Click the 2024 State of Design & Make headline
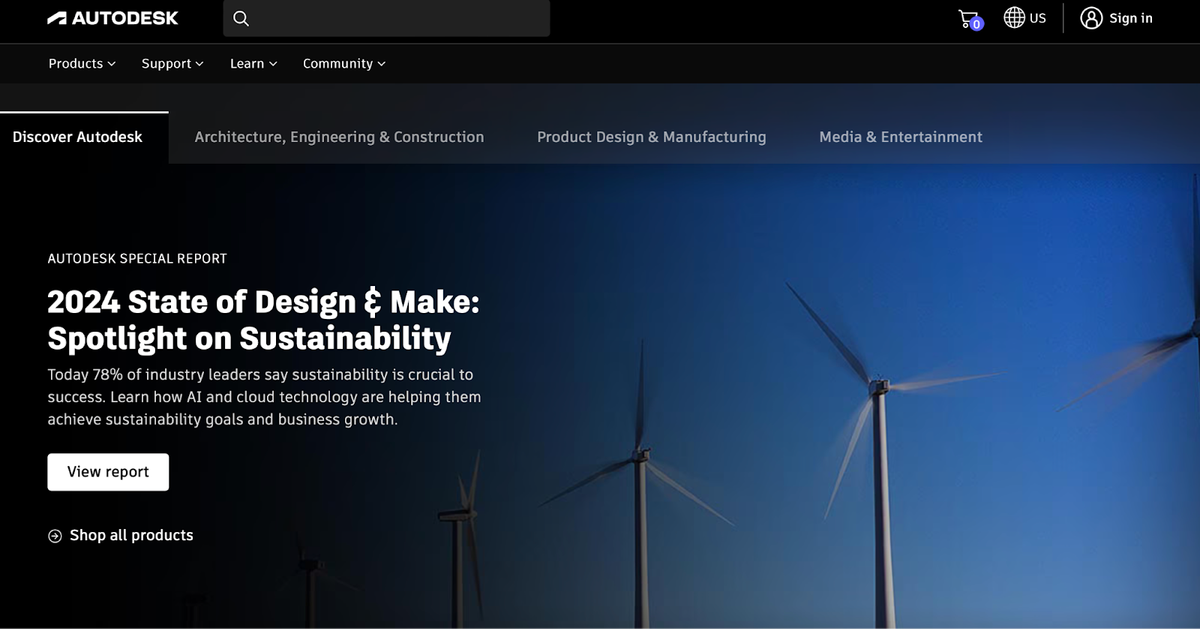Viewport: 1200px width, 629px height. pos(264,320)
